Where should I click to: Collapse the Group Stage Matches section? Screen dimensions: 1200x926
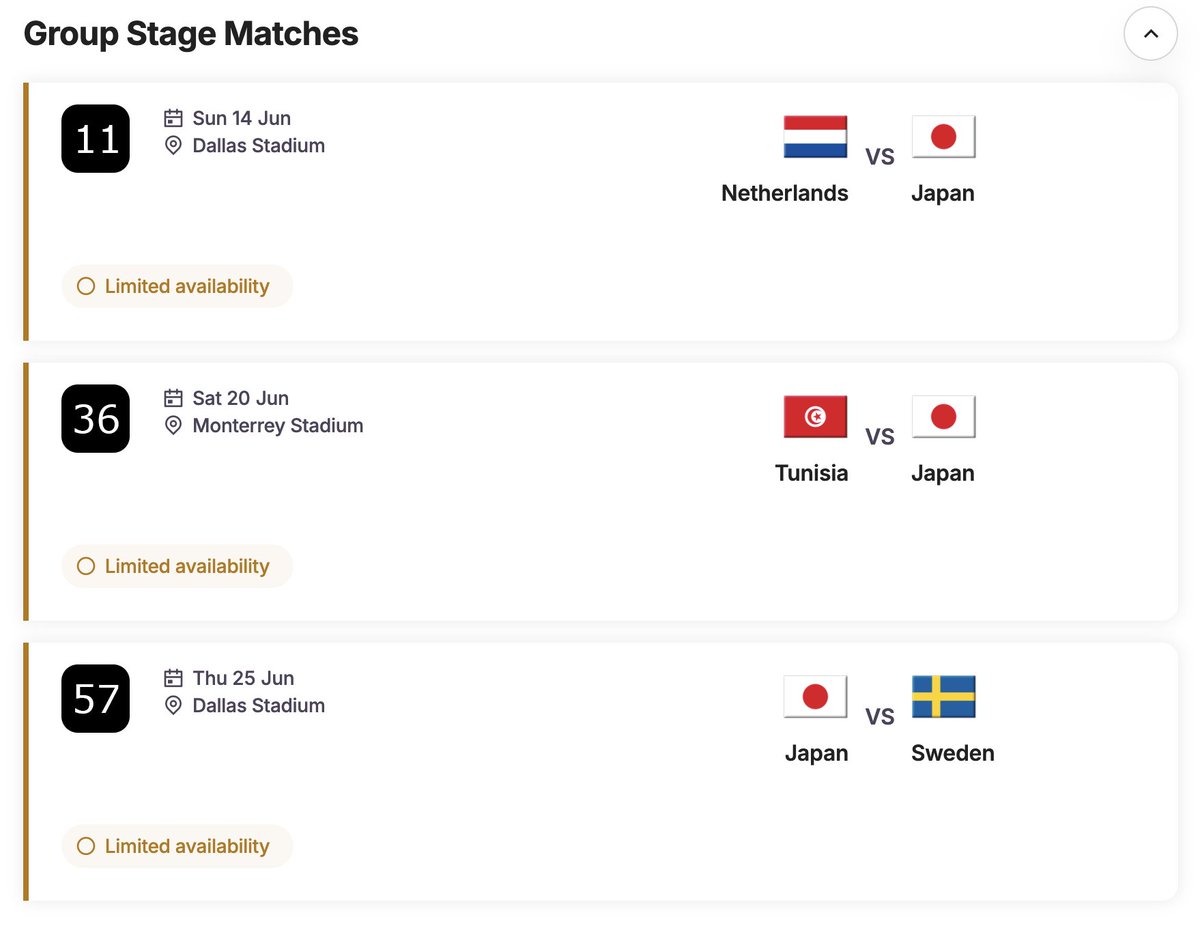pos(1150,34)
